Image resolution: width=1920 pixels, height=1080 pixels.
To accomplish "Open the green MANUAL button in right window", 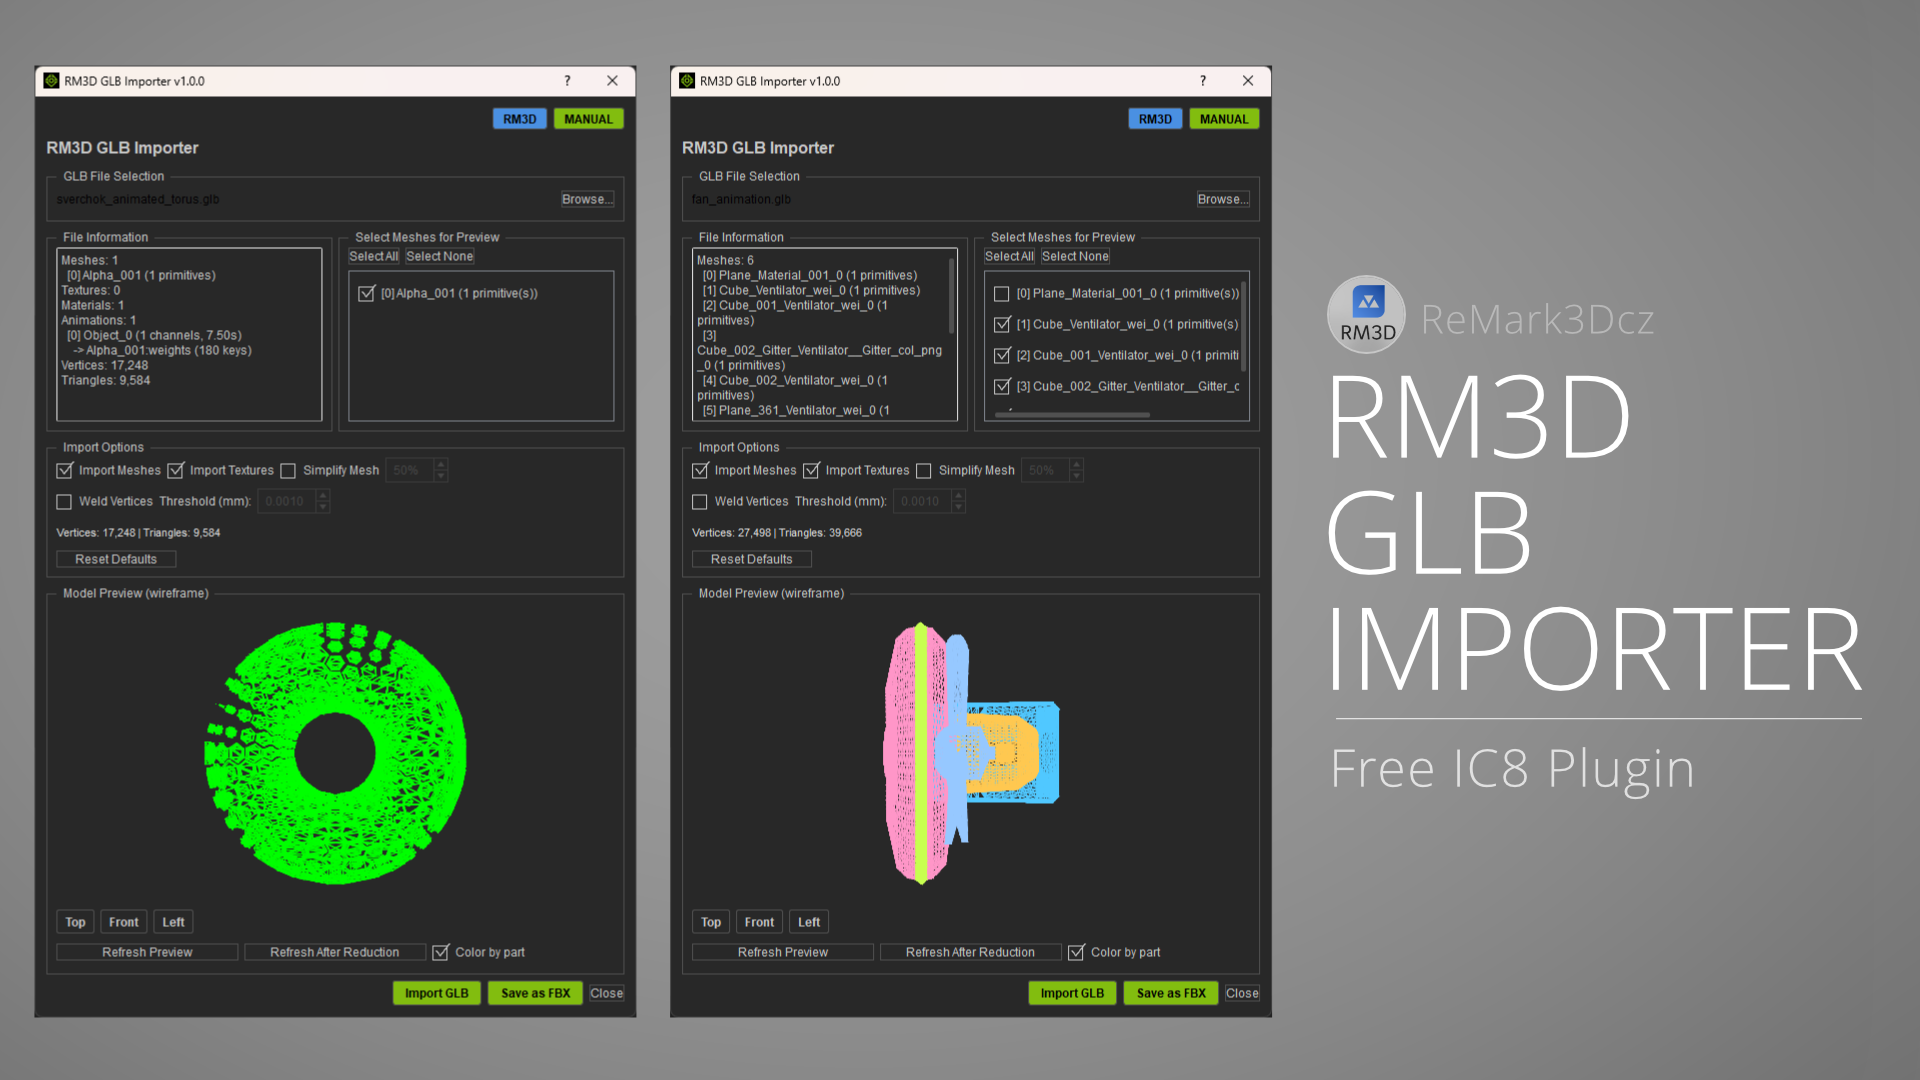I will (1224, 119).
